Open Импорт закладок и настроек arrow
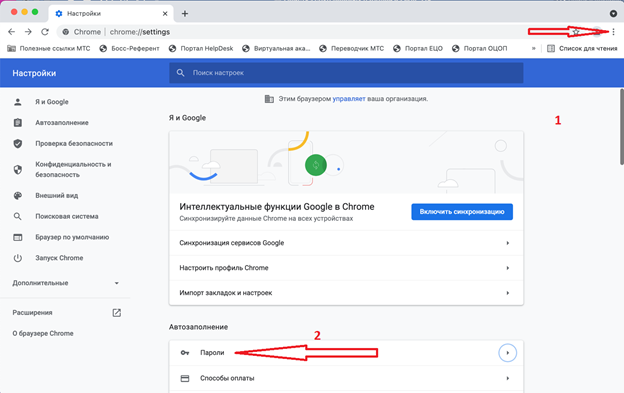 tap(507, 293)
